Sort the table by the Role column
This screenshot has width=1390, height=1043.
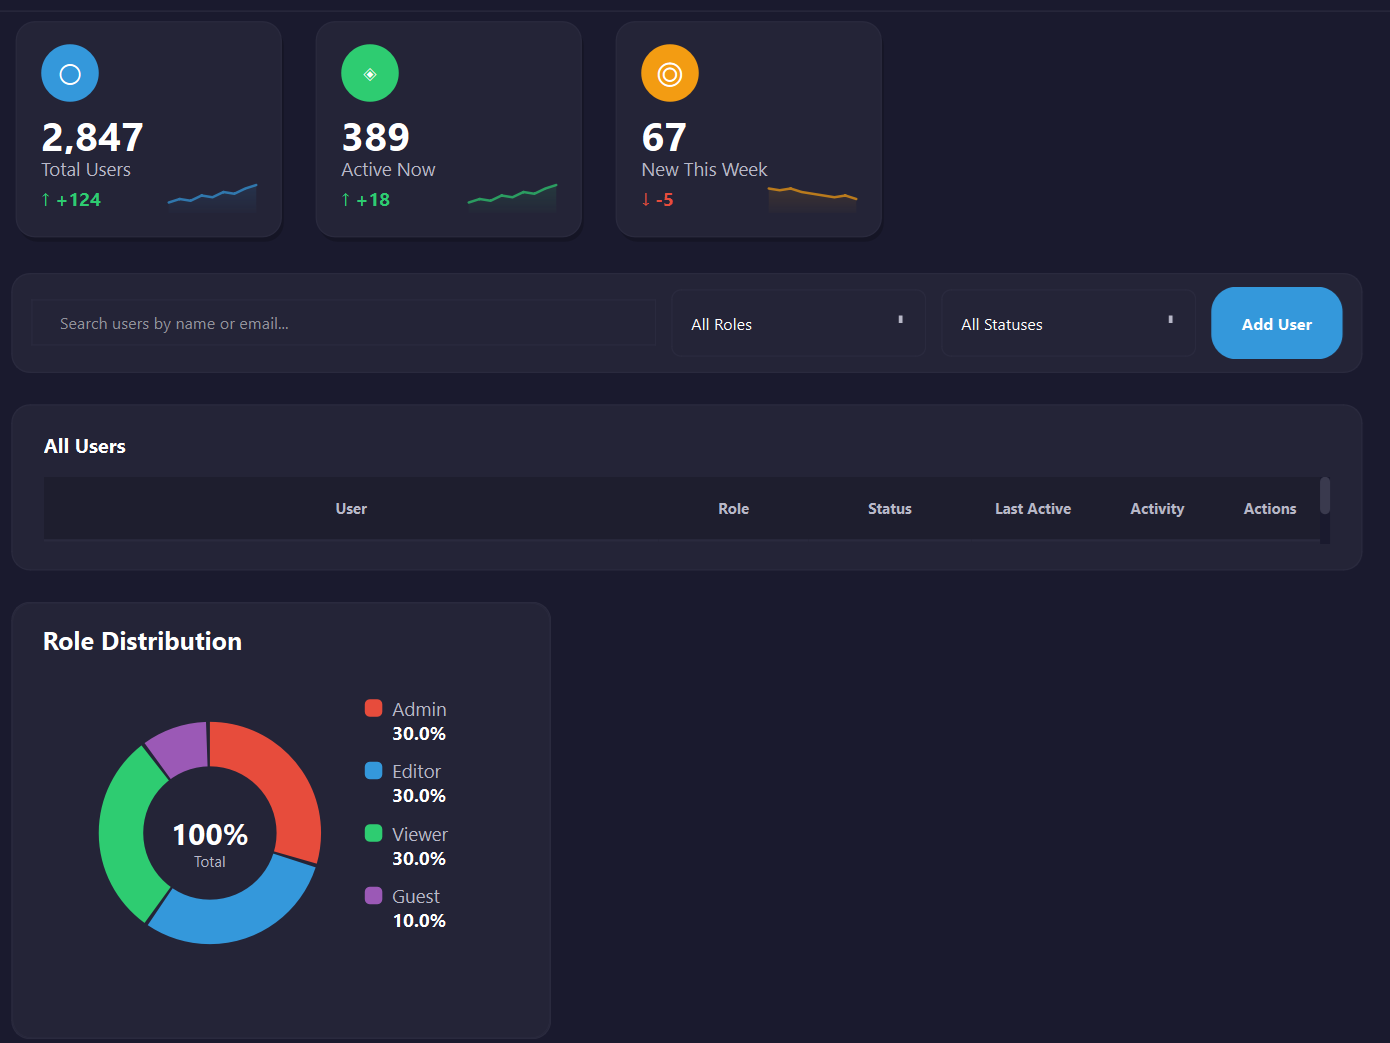733,508
